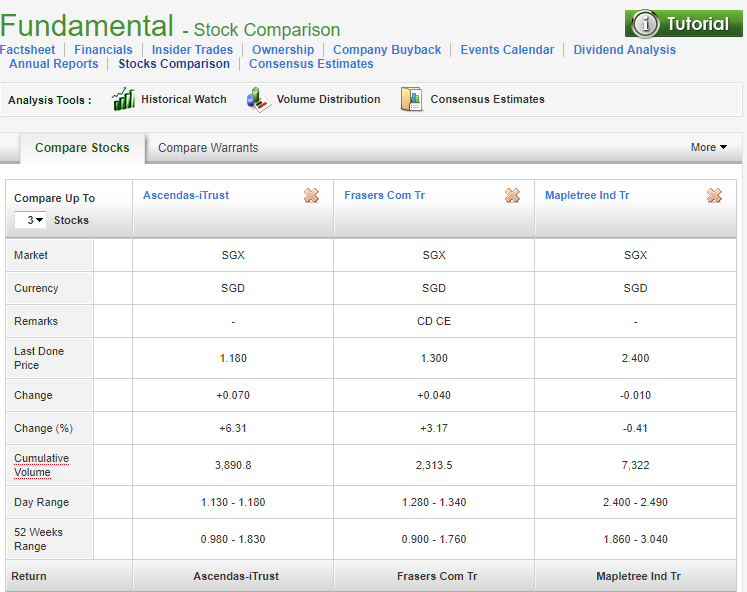Click the +0.070 change value
The width and height of the screenshot is (747, 592).
(x=233, y=395)
